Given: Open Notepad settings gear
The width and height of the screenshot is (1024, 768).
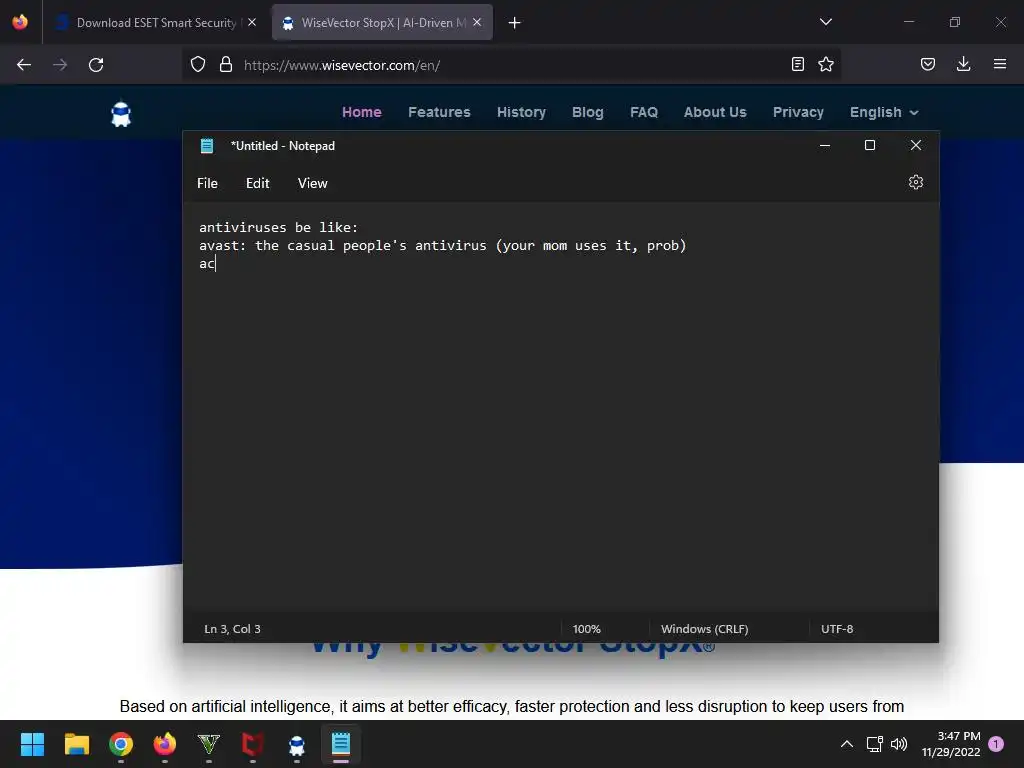Looking at the screenshot, I should (916, 182).
